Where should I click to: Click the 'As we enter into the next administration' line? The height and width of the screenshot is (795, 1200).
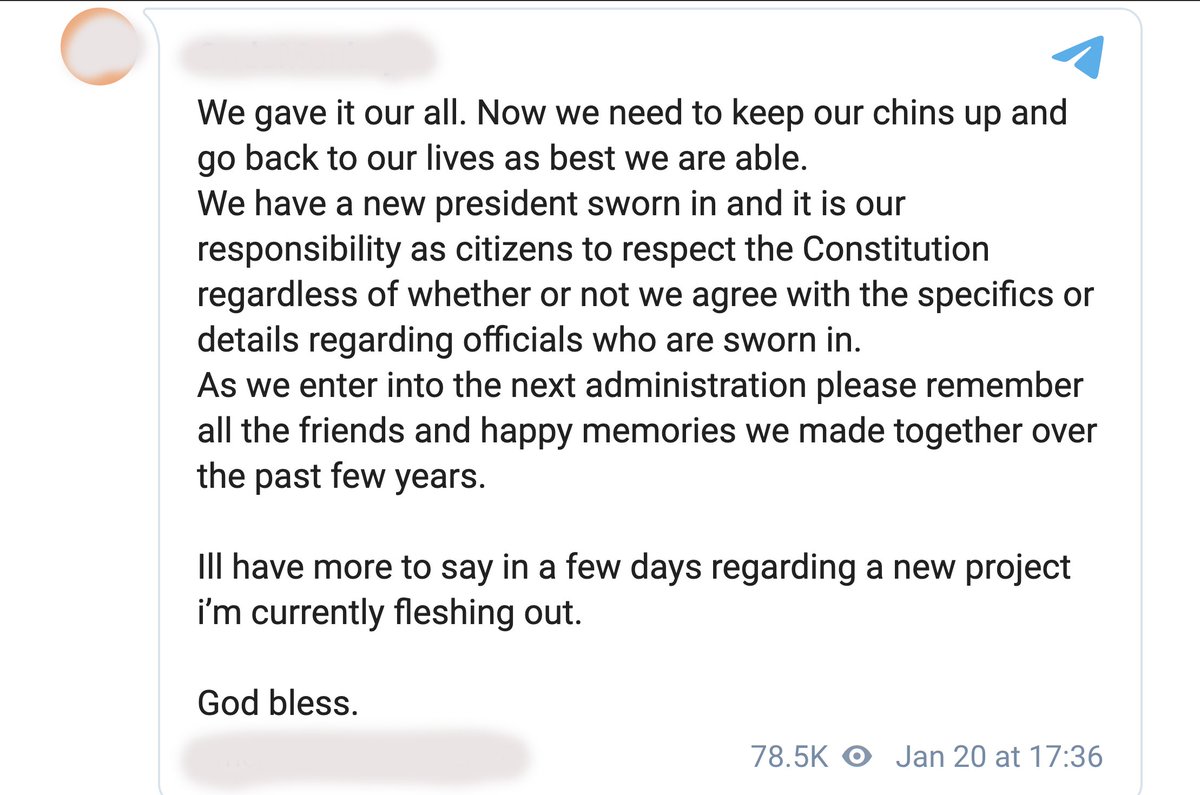coord(640,385)
